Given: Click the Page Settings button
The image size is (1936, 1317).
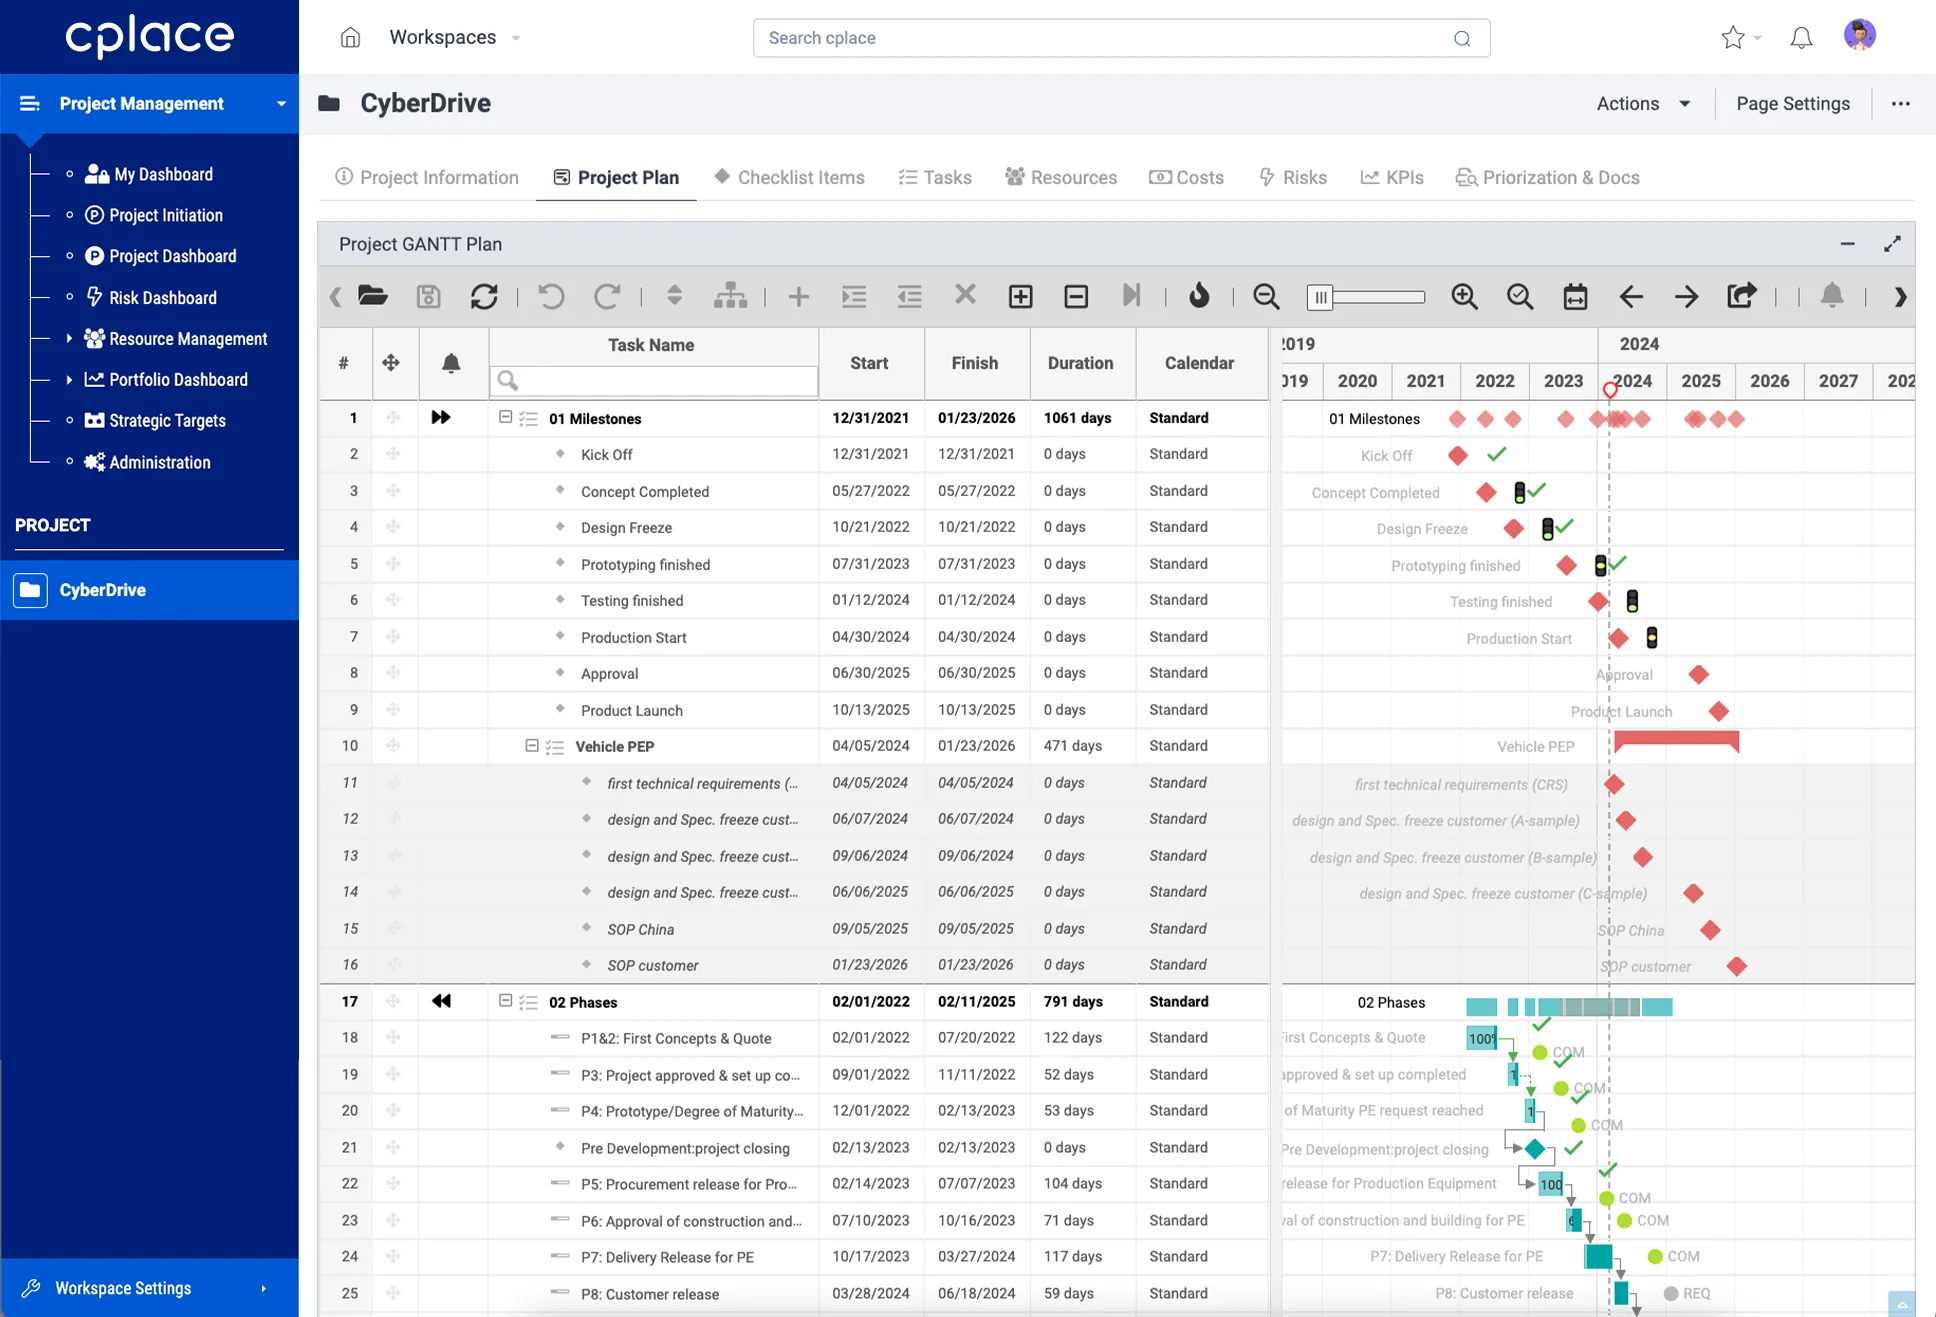Looking at the screenshot, I should point(1792,103).
